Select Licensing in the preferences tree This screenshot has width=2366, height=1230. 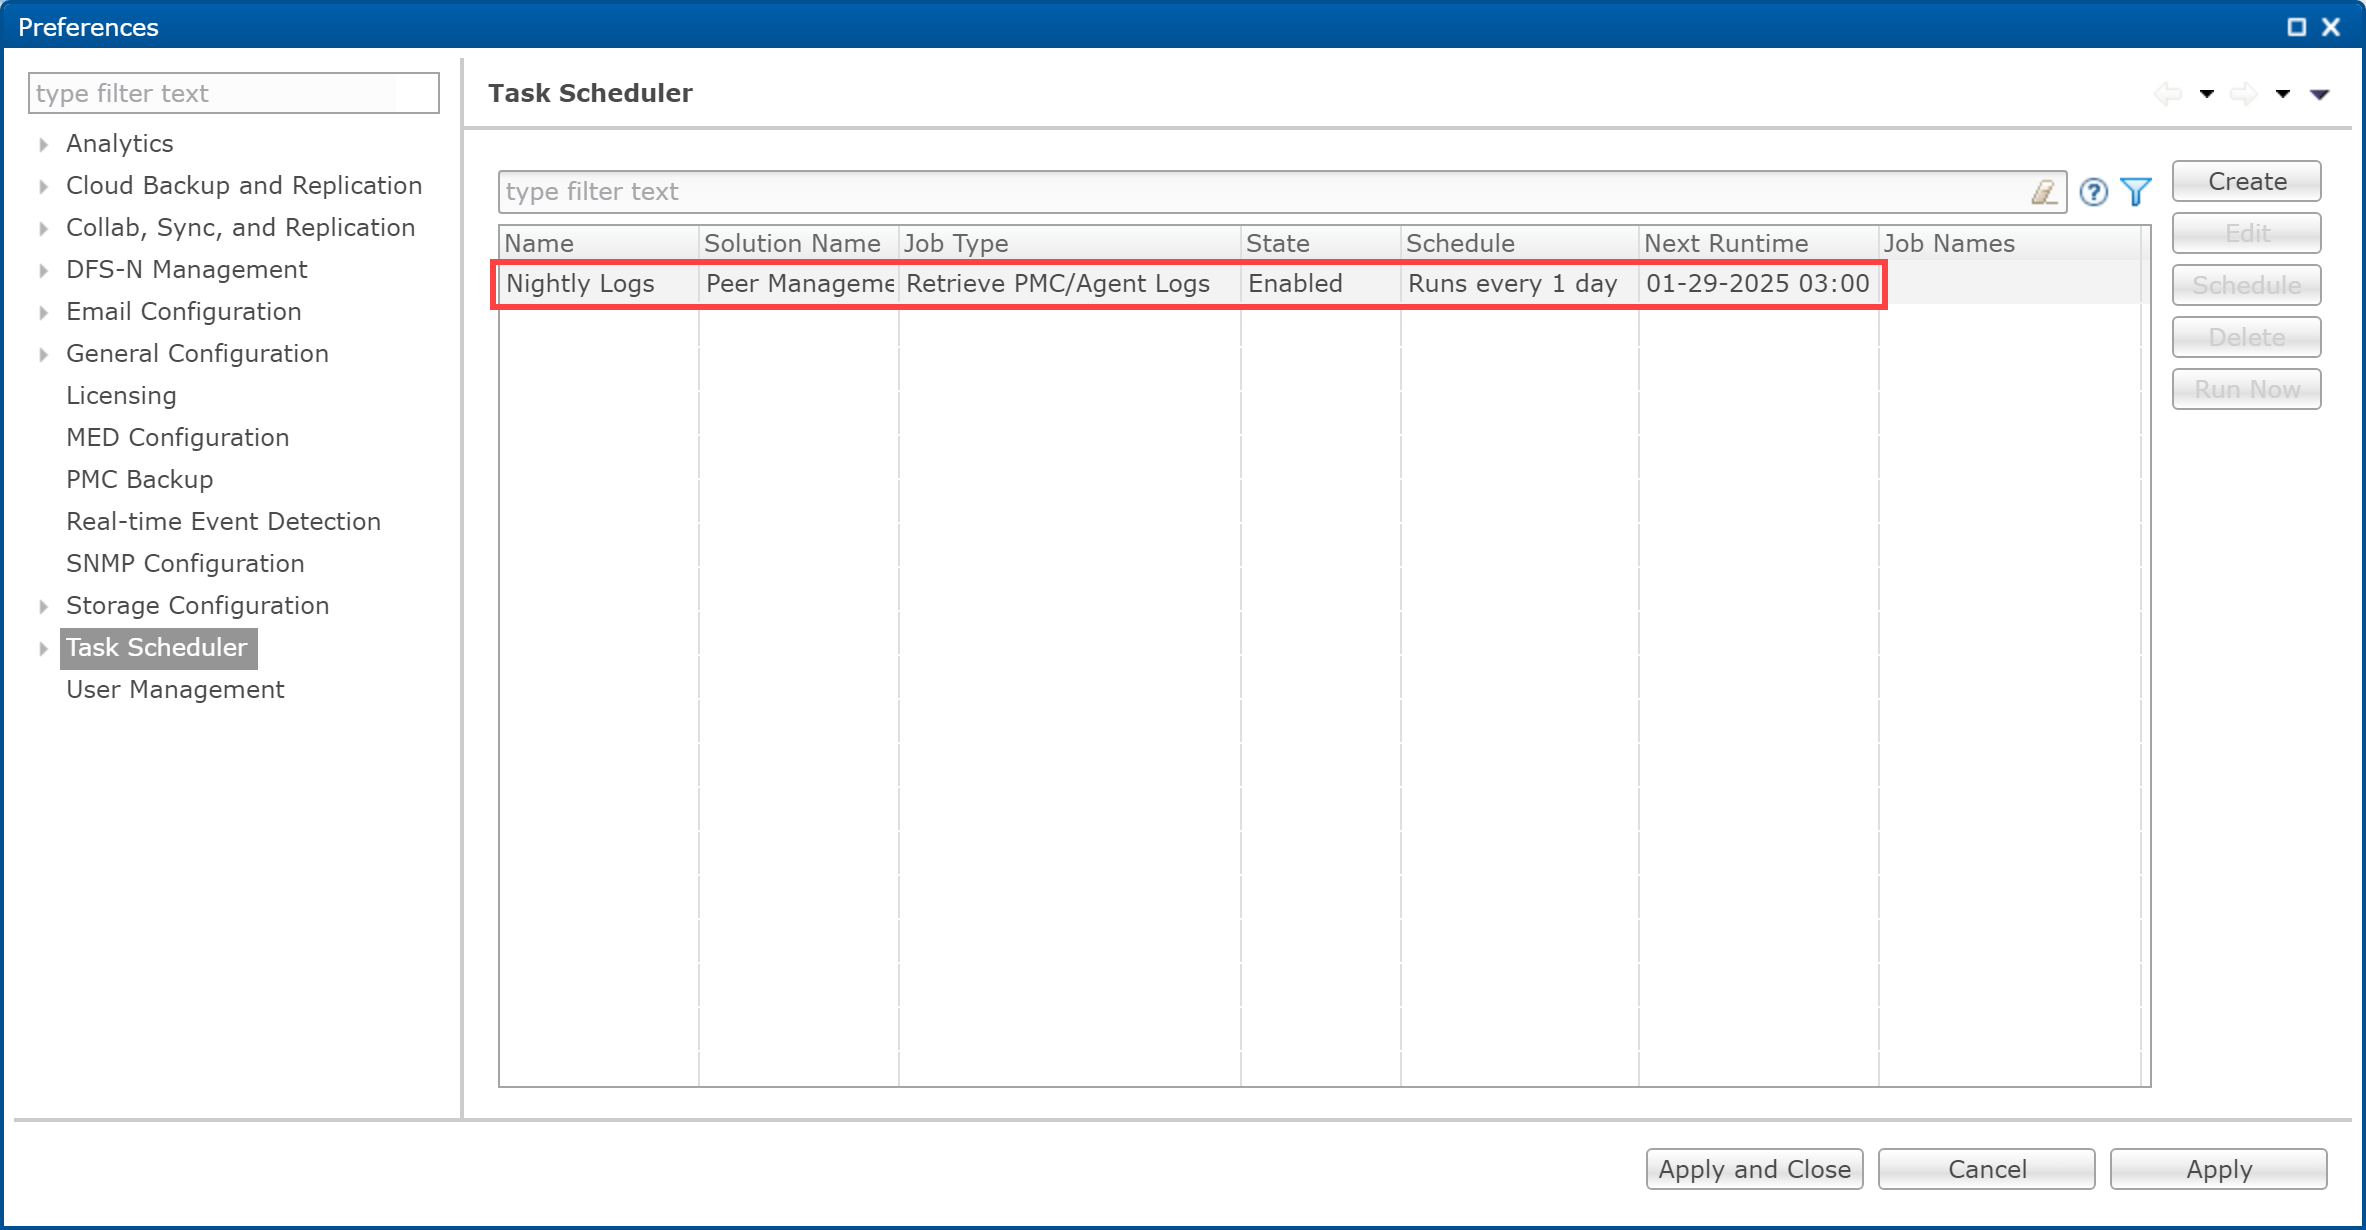[121, 396]
